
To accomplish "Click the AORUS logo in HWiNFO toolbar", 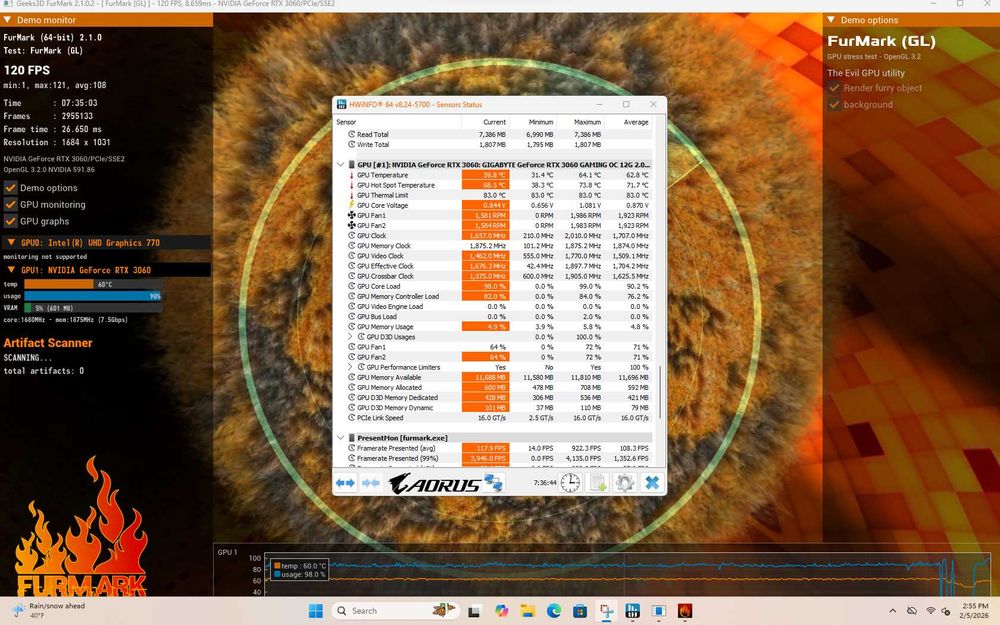I will tap(435, 483).
